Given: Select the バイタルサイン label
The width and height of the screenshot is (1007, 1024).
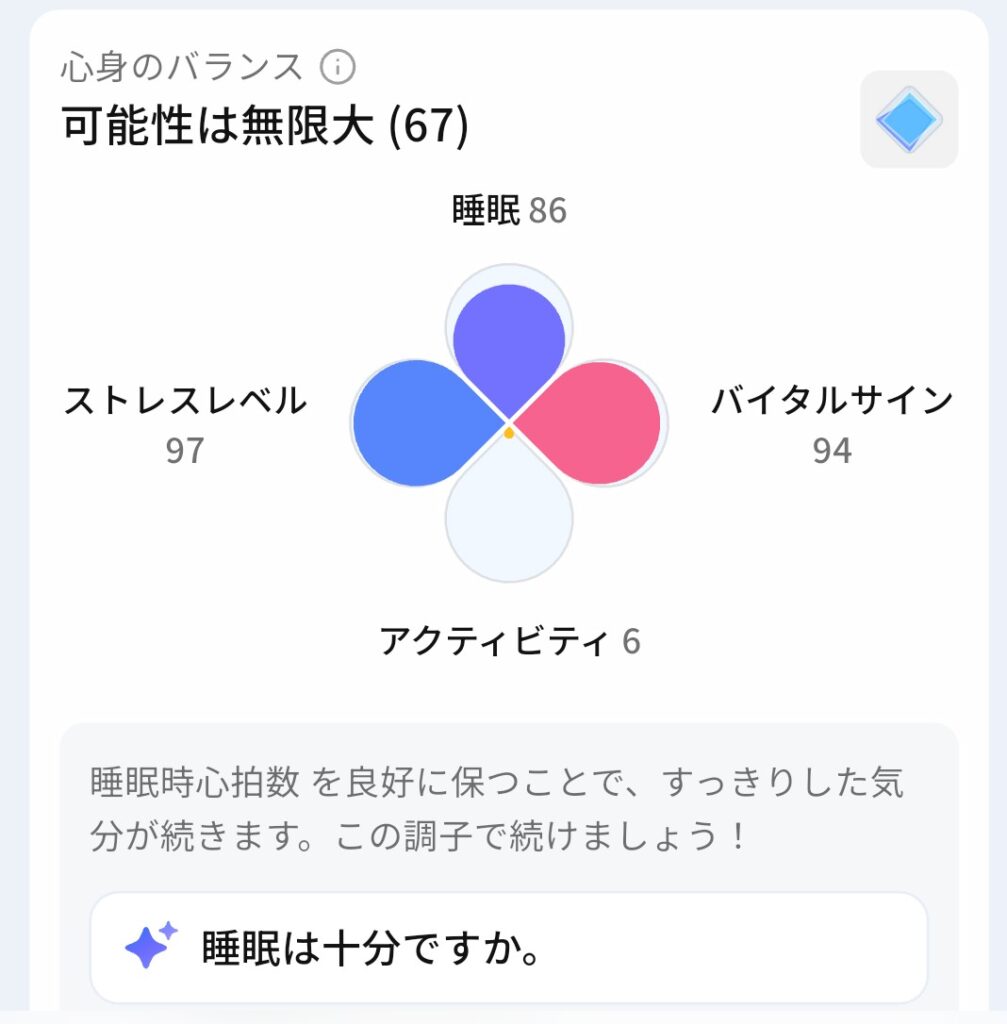Looking at the screenshot, I should [x=832, y=402].
